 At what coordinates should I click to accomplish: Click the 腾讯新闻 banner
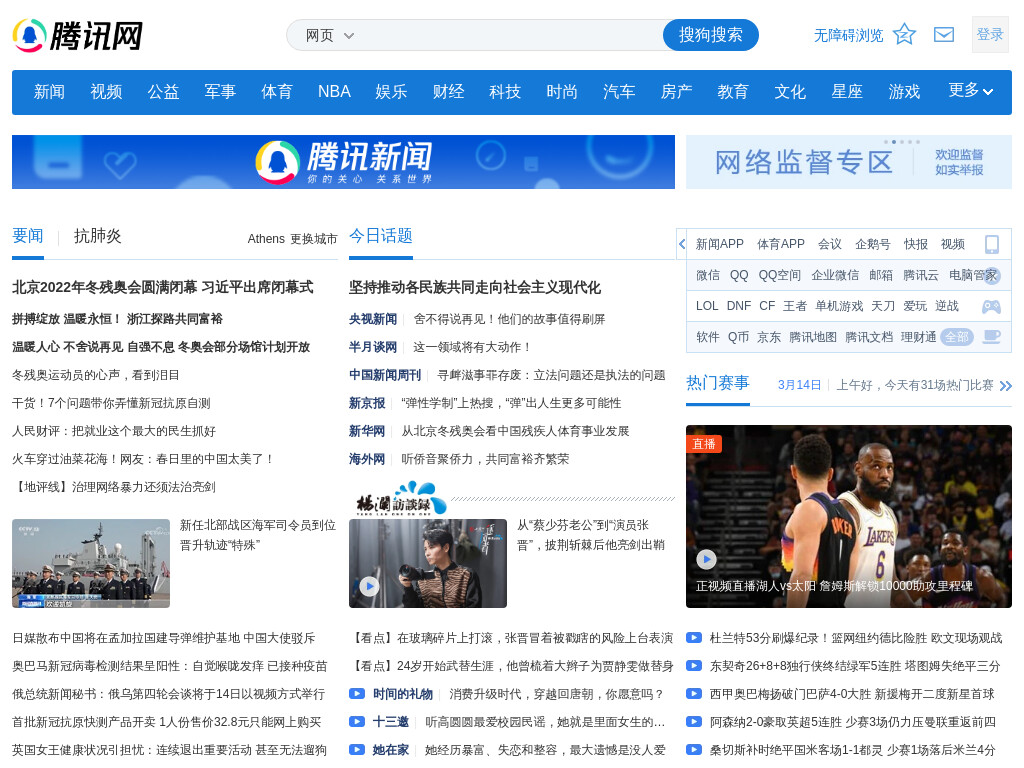coord(344,162)
